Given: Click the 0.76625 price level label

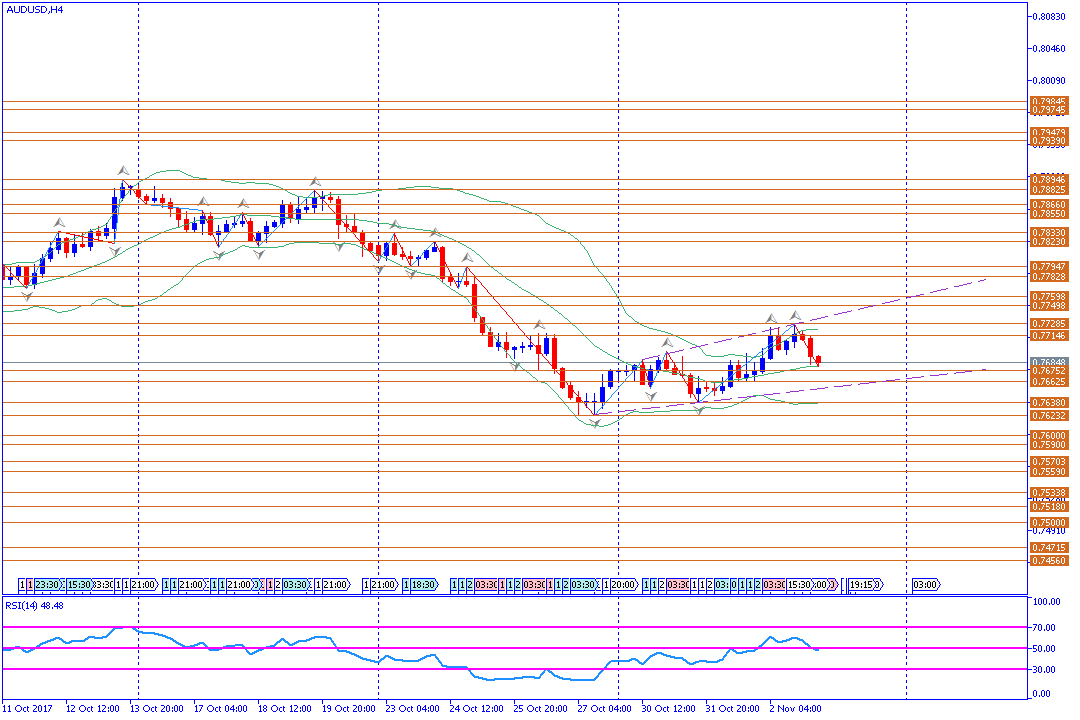Looking at the screenshot, I should [x=1049, y=382].
